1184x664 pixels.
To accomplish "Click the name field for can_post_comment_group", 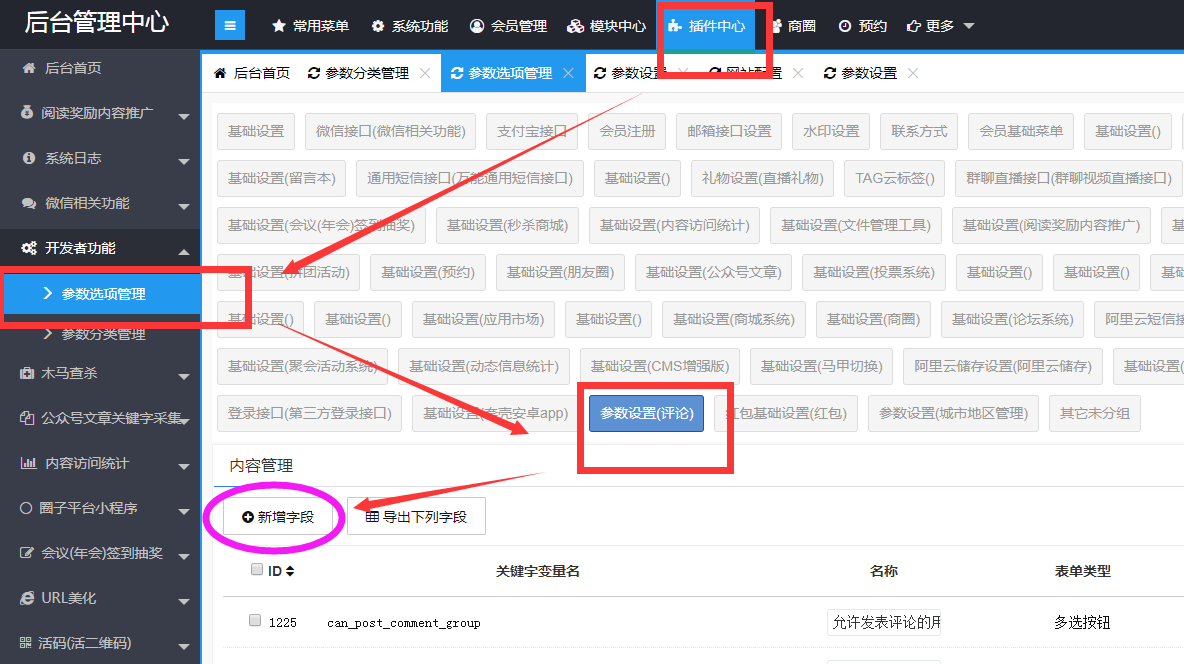I will coord(884,622).
